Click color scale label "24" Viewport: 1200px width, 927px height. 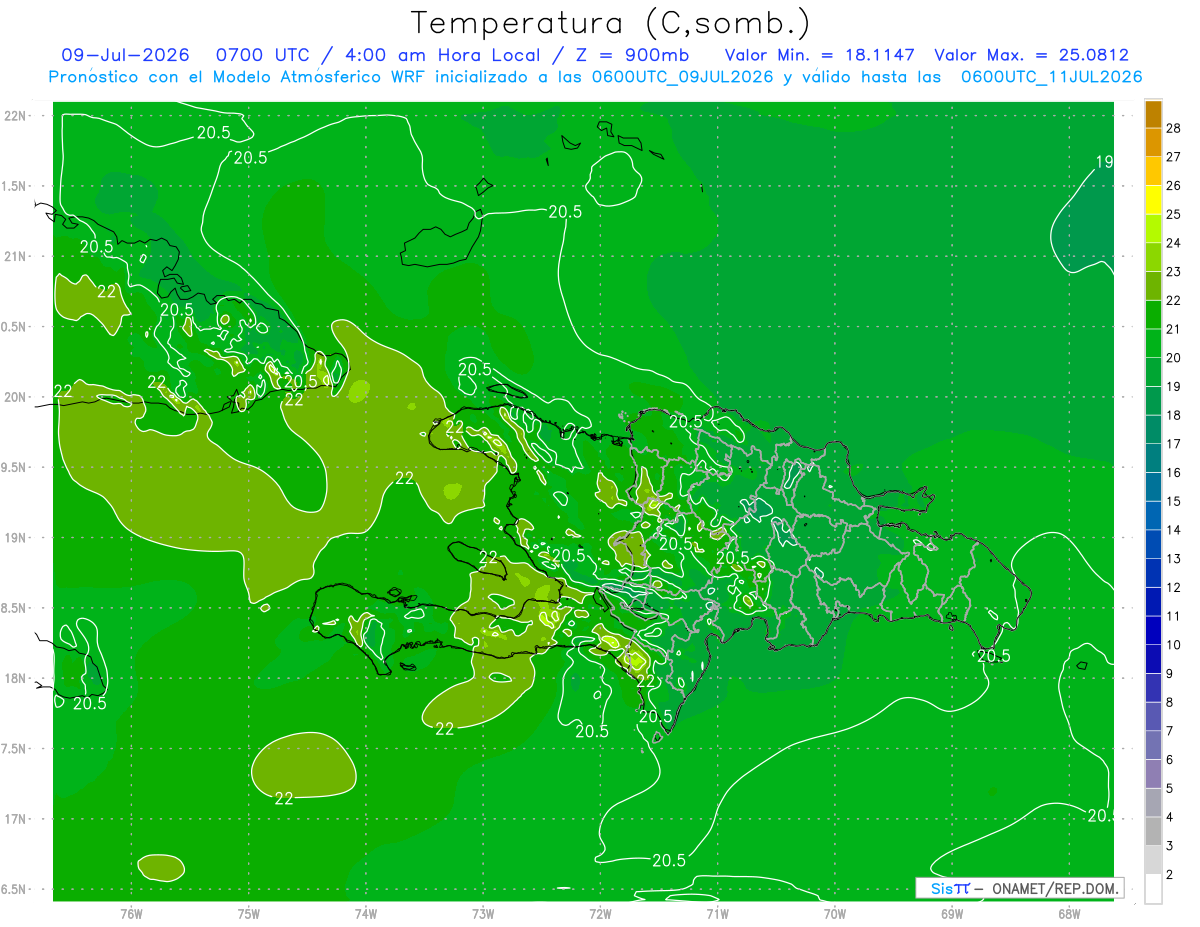(1174, 243)
